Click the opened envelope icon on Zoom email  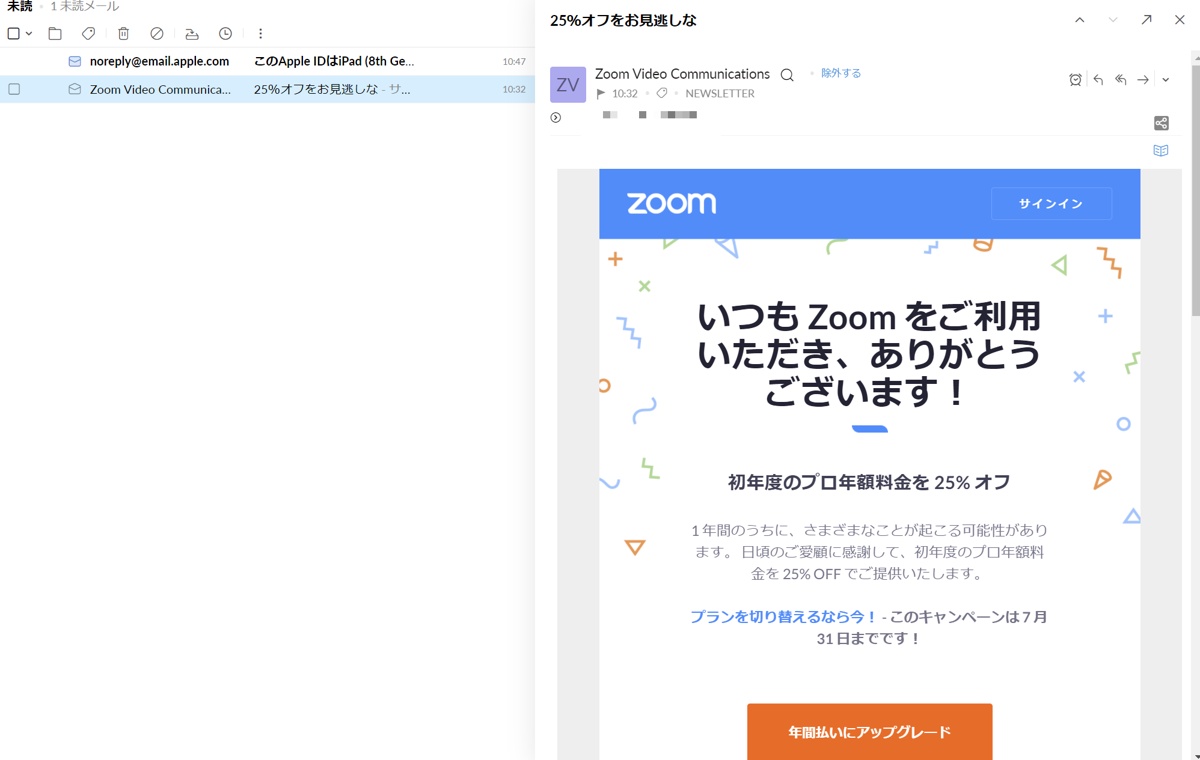click(75, 89)
